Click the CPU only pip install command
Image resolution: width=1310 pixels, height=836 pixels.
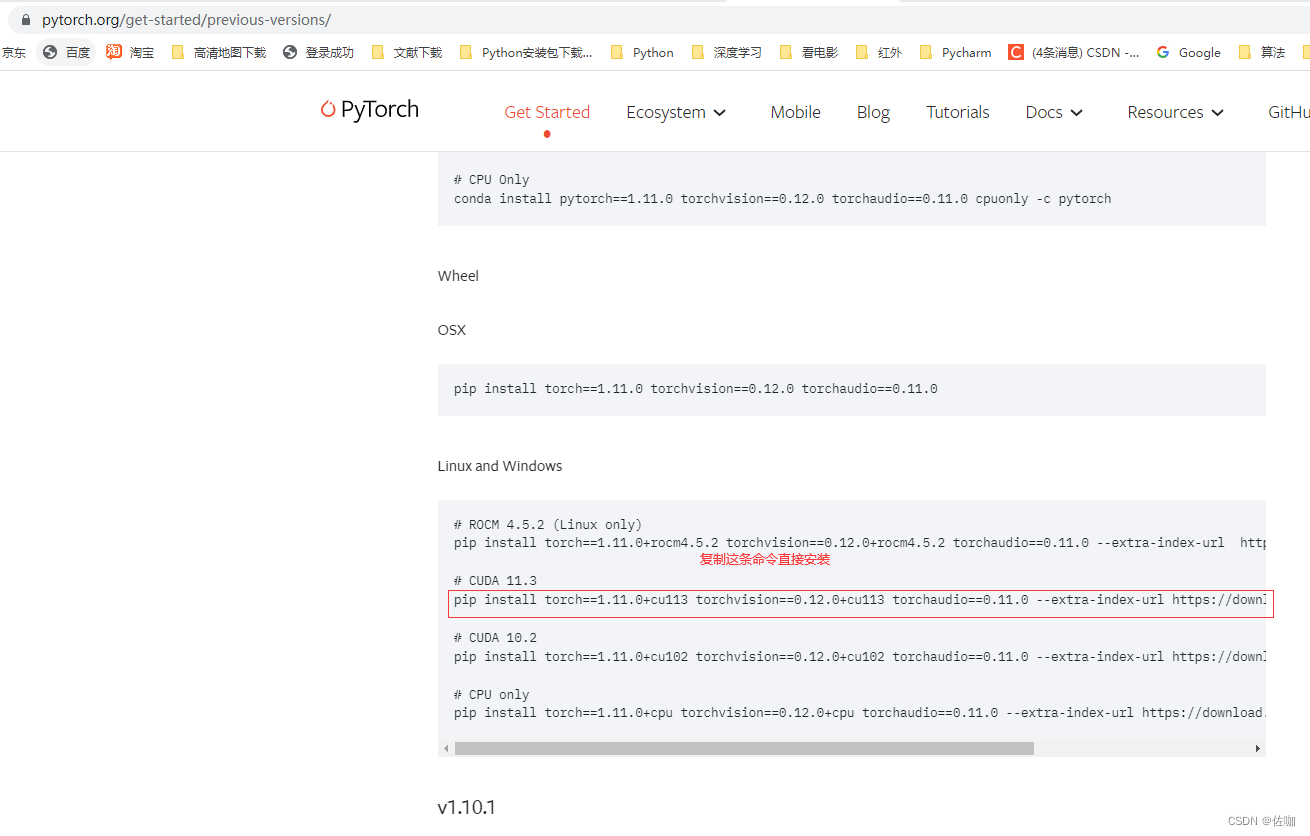pyautogui.click(x=860, y=713)
